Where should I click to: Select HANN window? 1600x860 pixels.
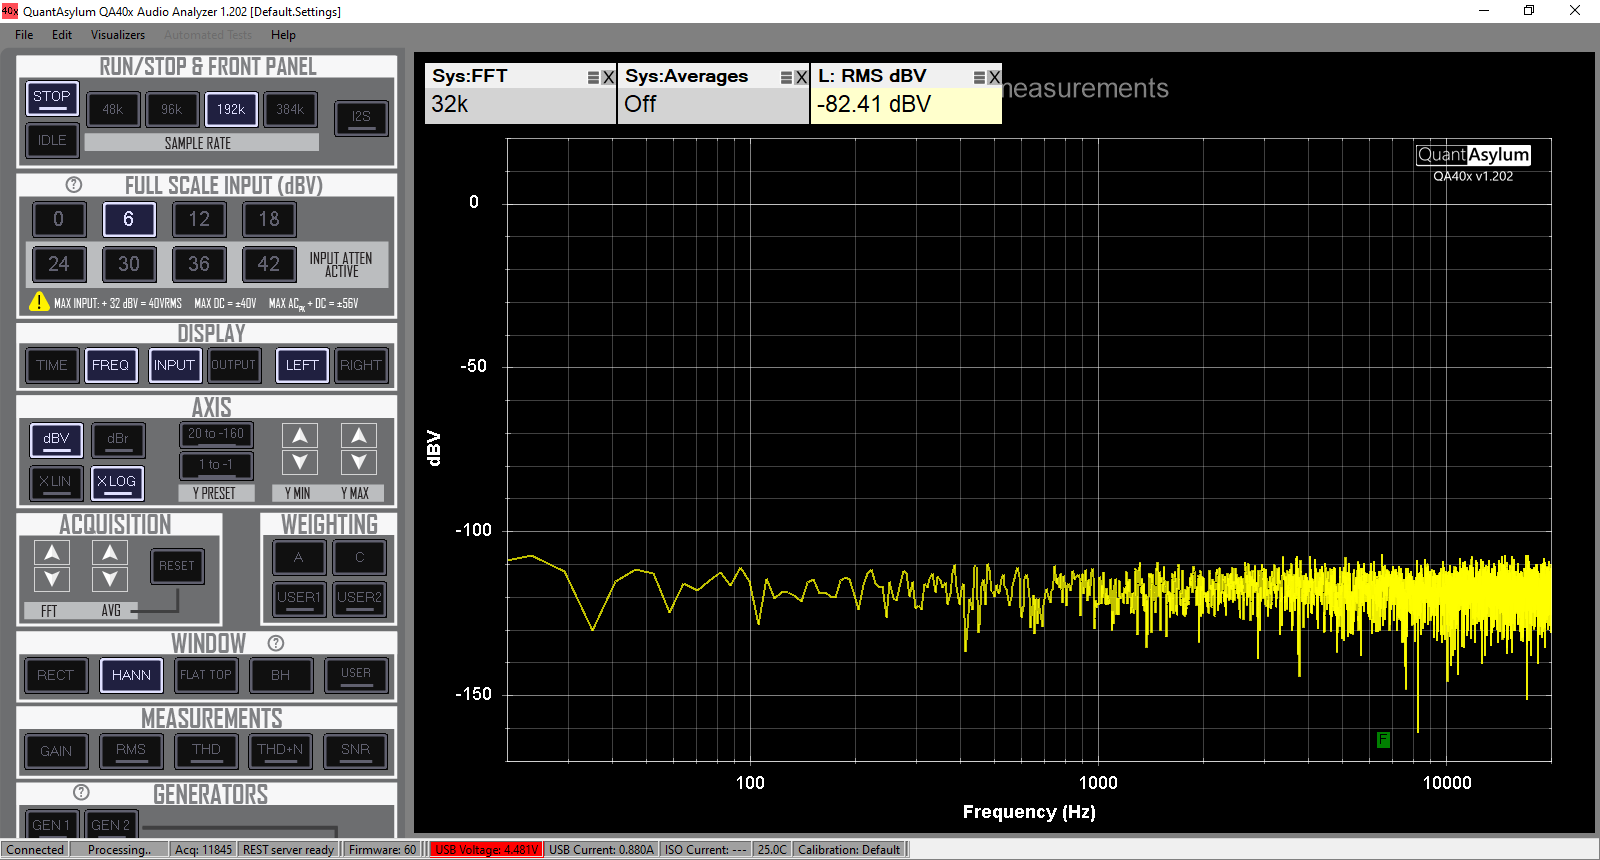point(131,676)
